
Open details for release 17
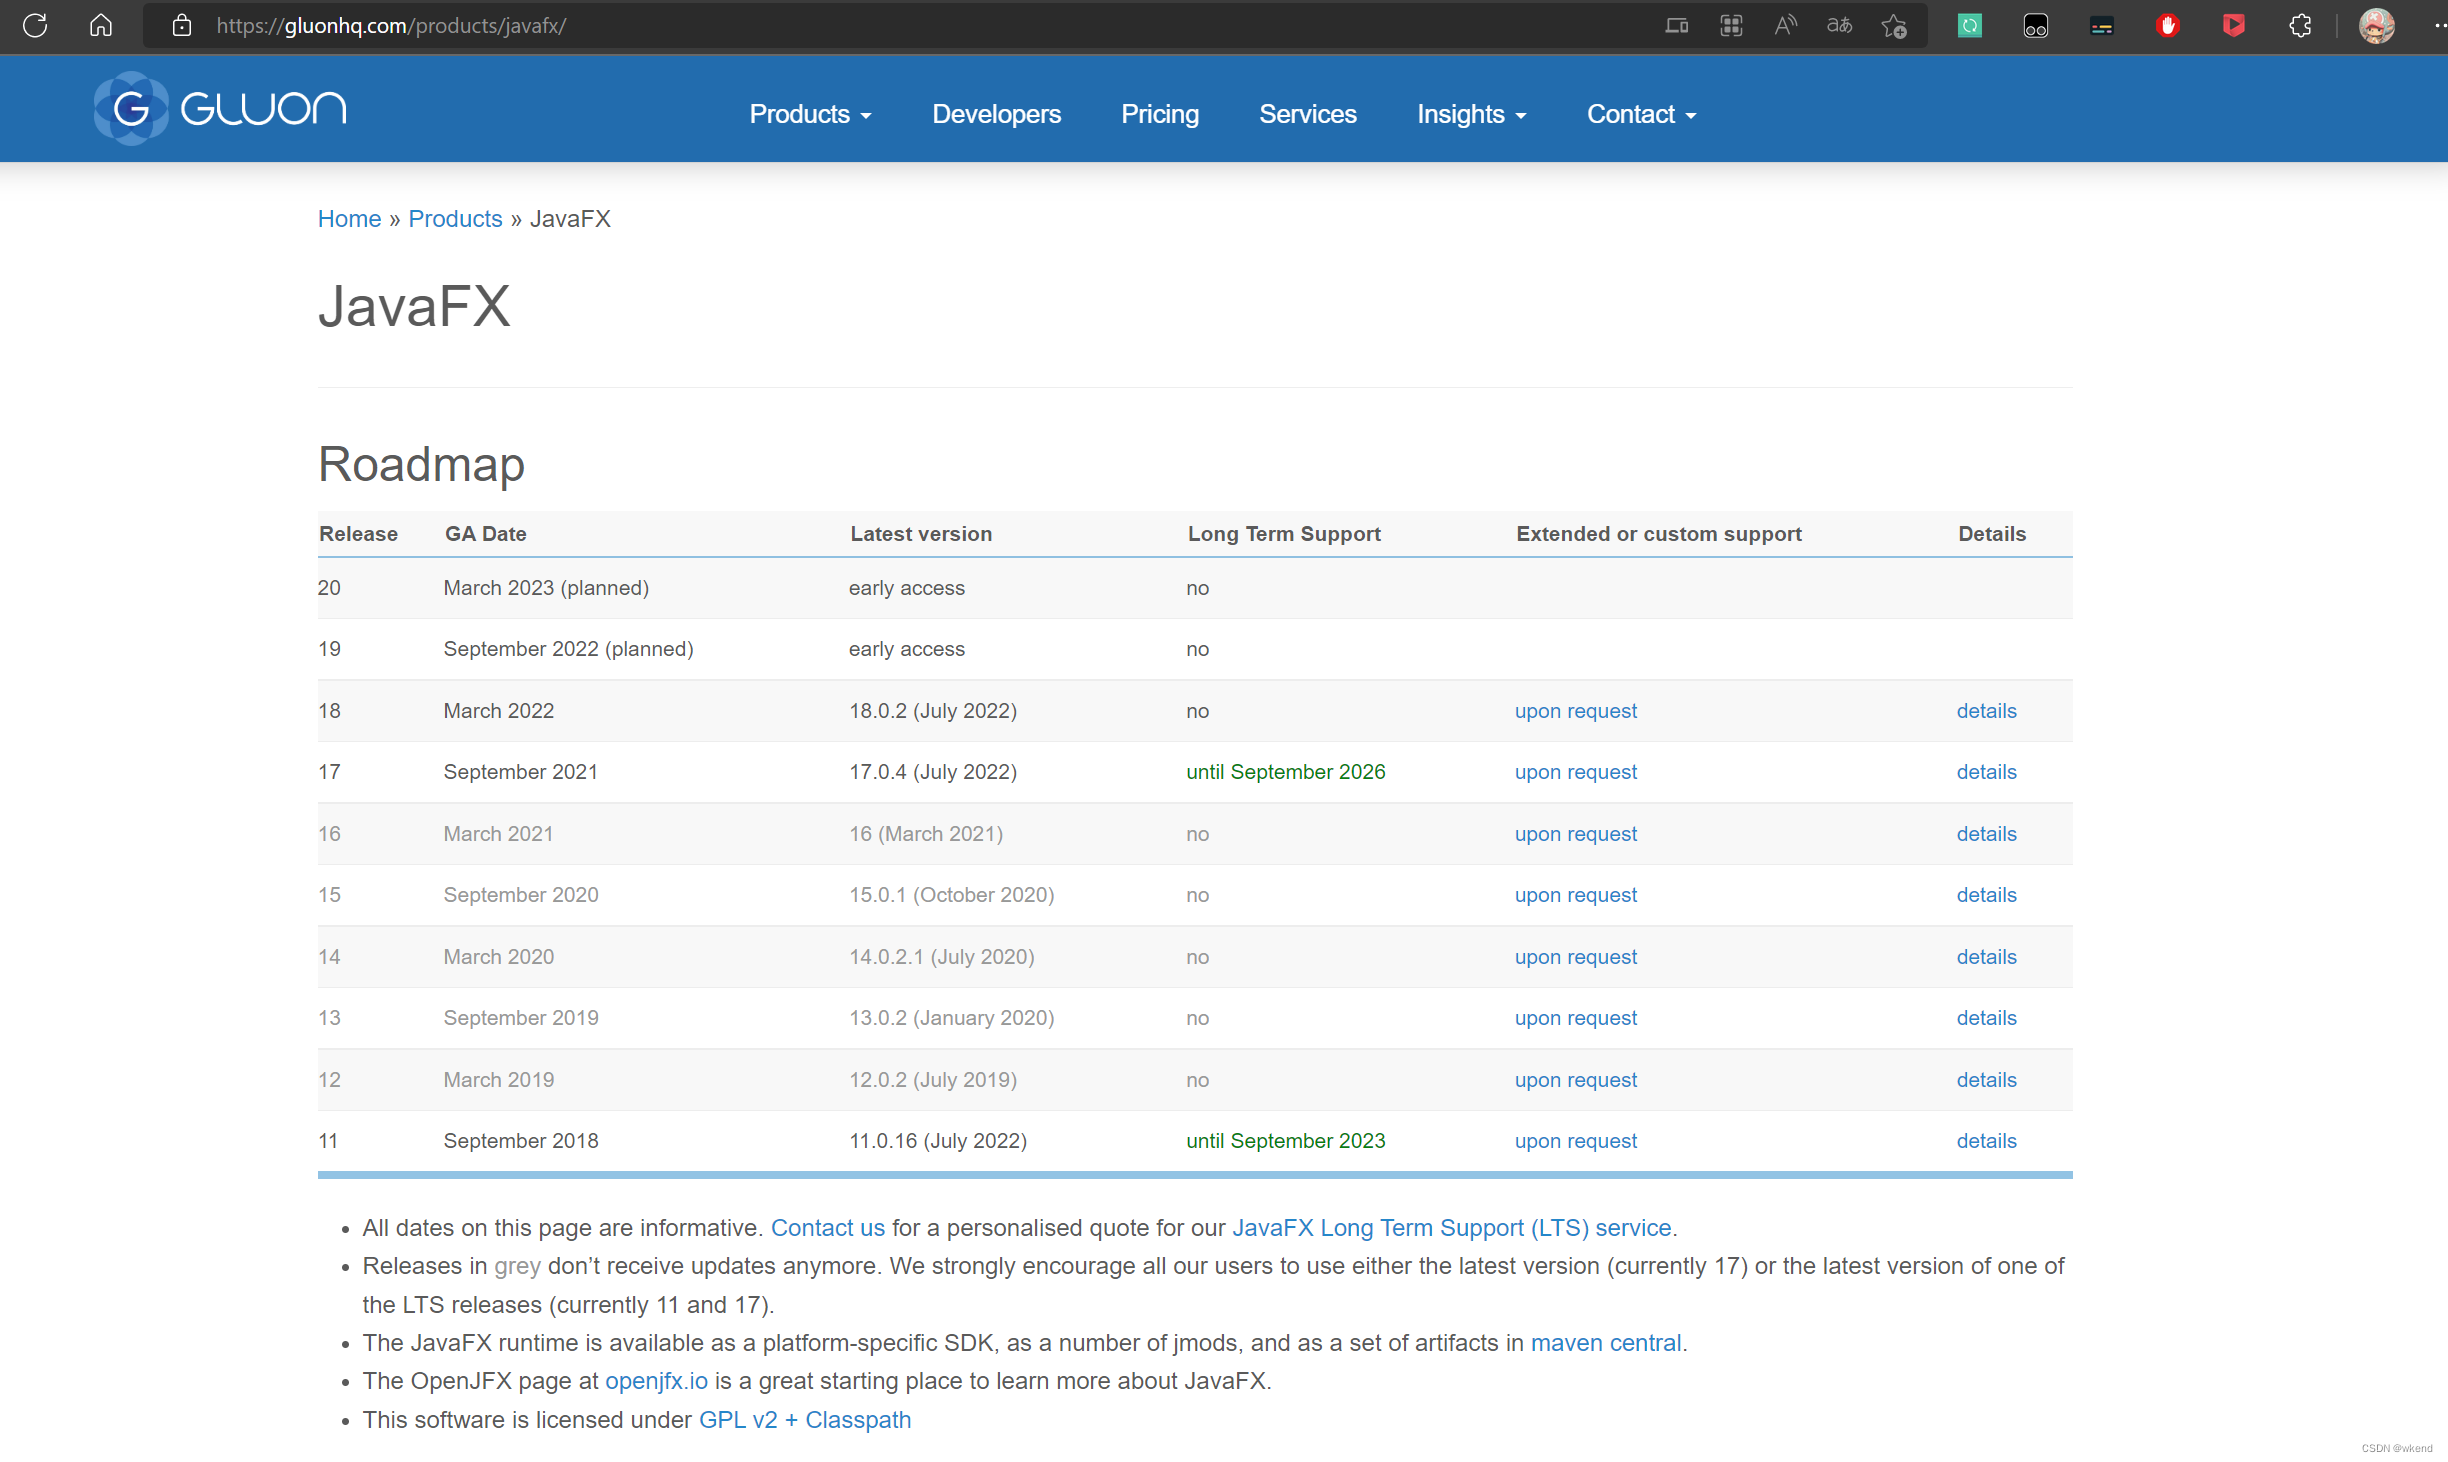1986,772
